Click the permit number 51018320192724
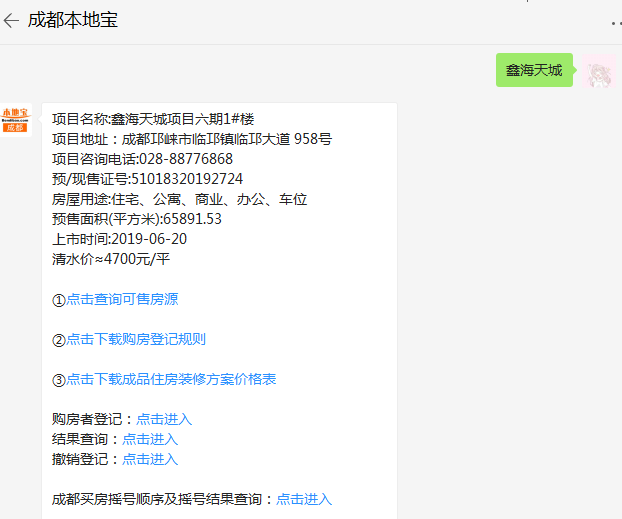The image size is (622, 519). [187, 179]
